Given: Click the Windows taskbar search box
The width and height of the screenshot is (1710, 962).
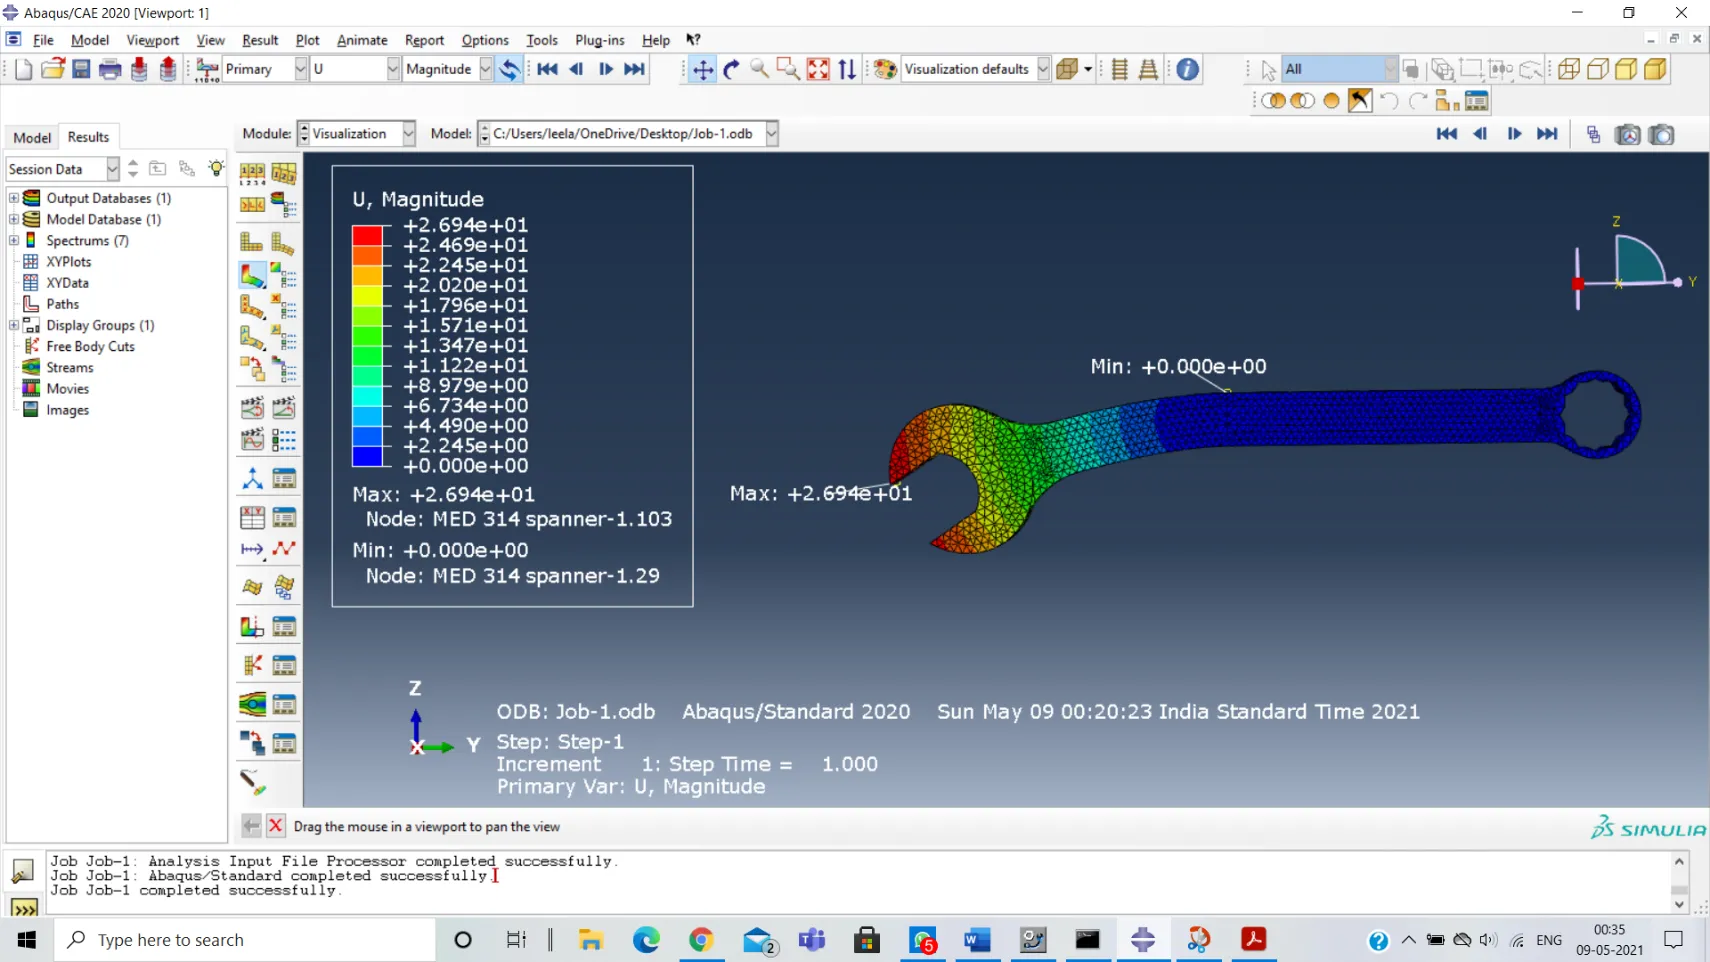Looking at the screenshot, I should 245,940.
